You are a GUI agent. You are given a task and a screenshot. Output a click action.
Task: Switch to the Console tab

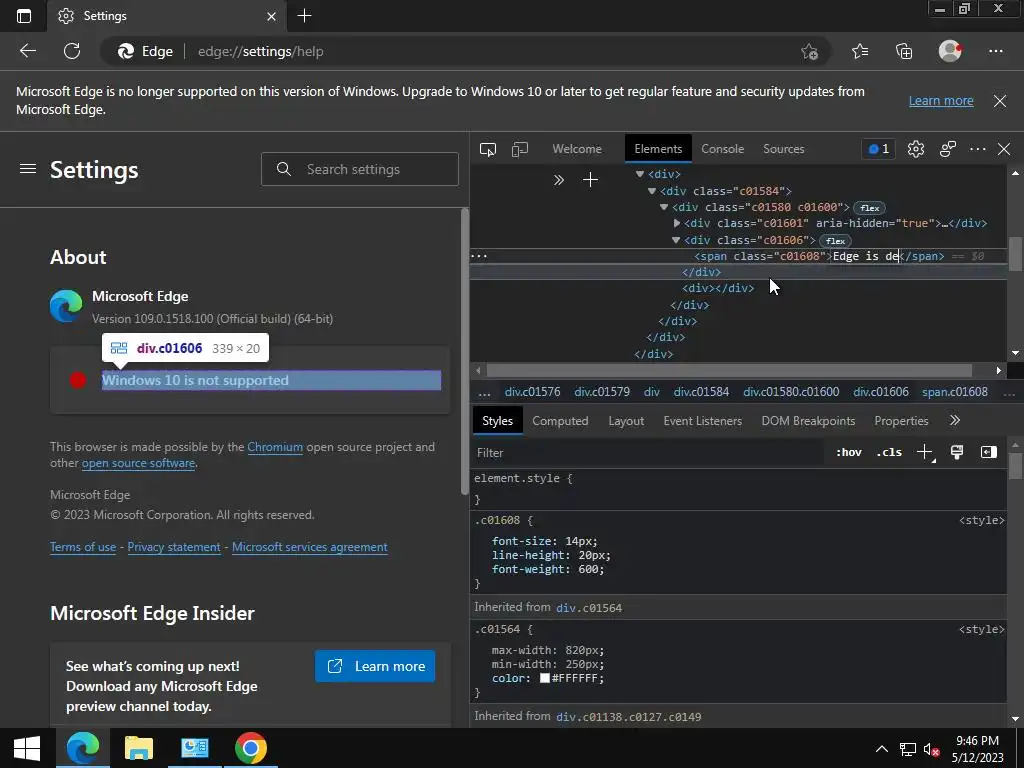click(x=722, y=149)
